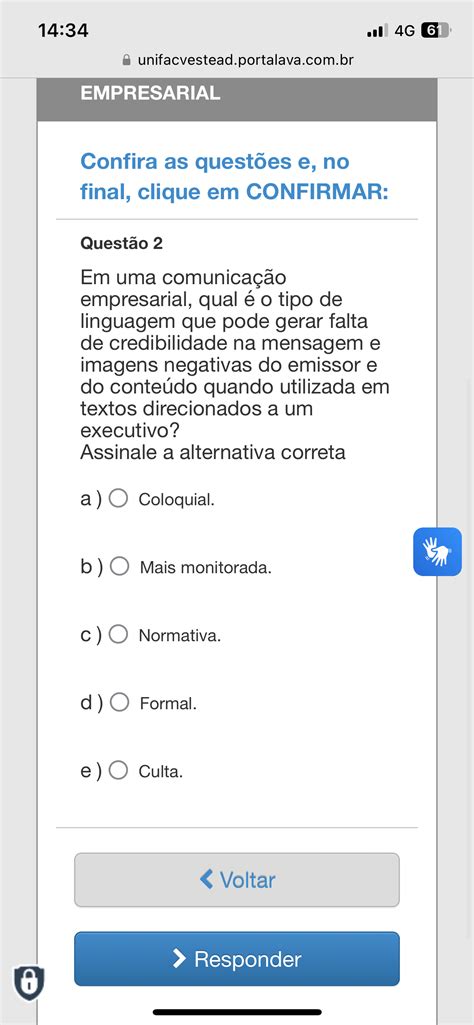Tap the cellular signal bars icon
Screen dimensions: 474x1025
(377, 31)
